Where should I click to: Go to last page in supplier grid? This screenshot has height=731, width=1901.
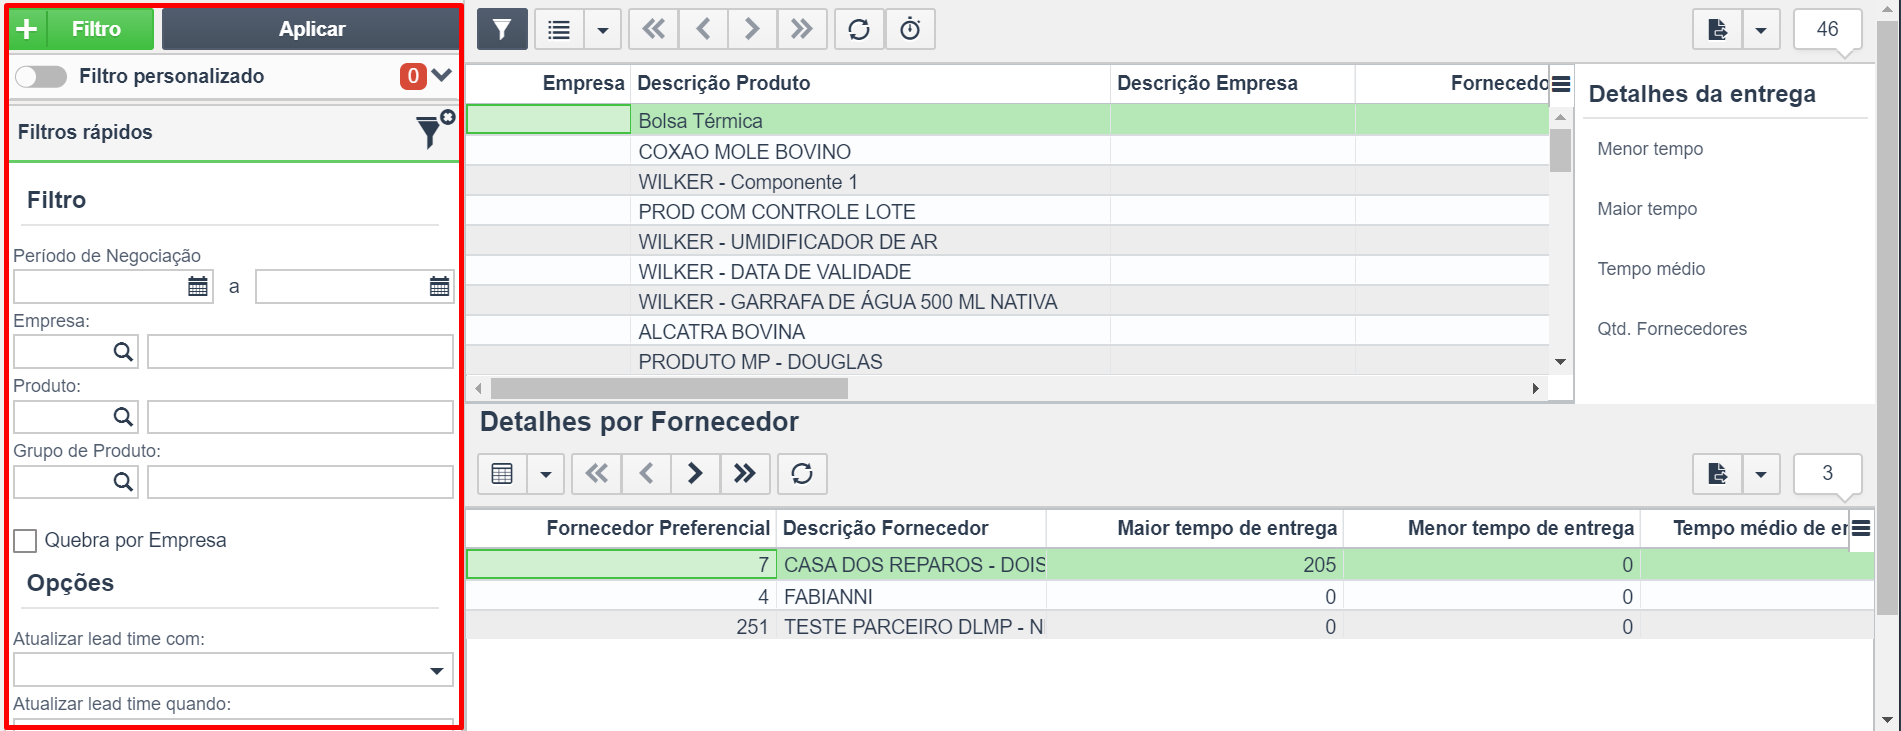[x=745, y=474]
